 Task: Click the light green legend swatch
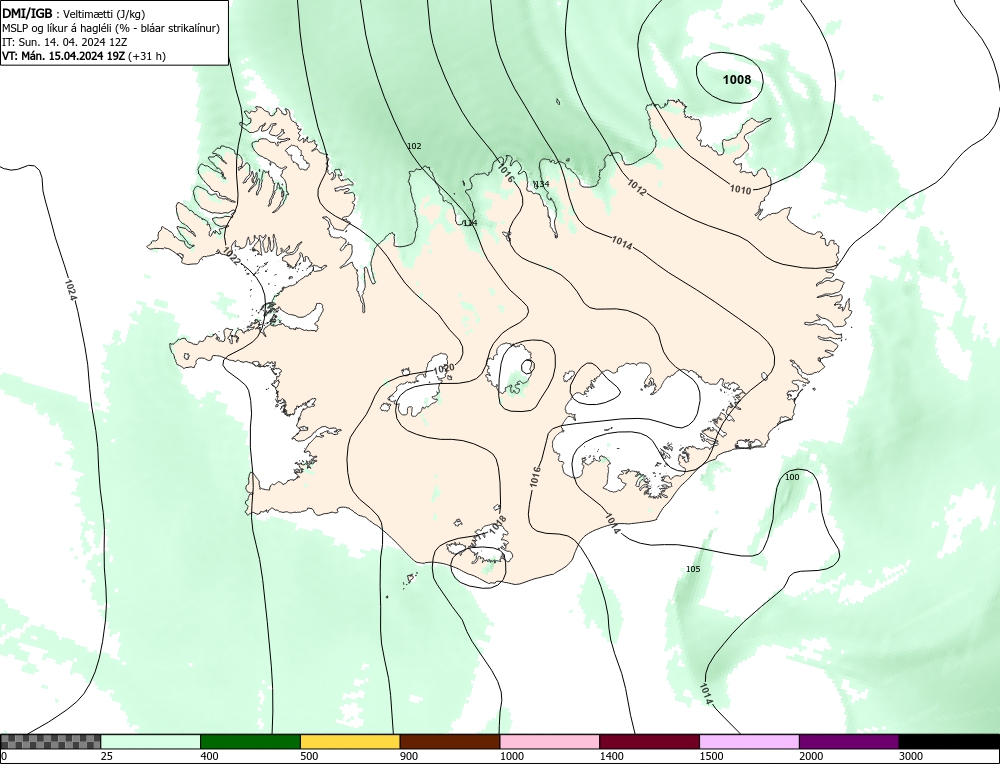click(x=151, y=741)
